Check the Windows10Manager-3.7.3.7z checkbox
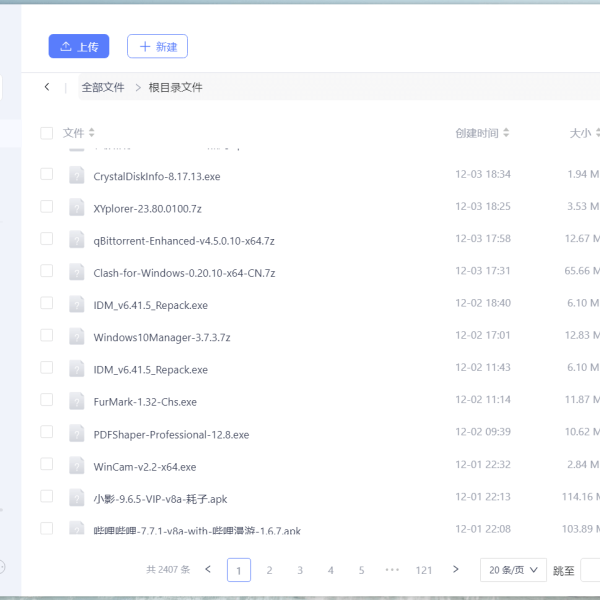 coord(47,335)
